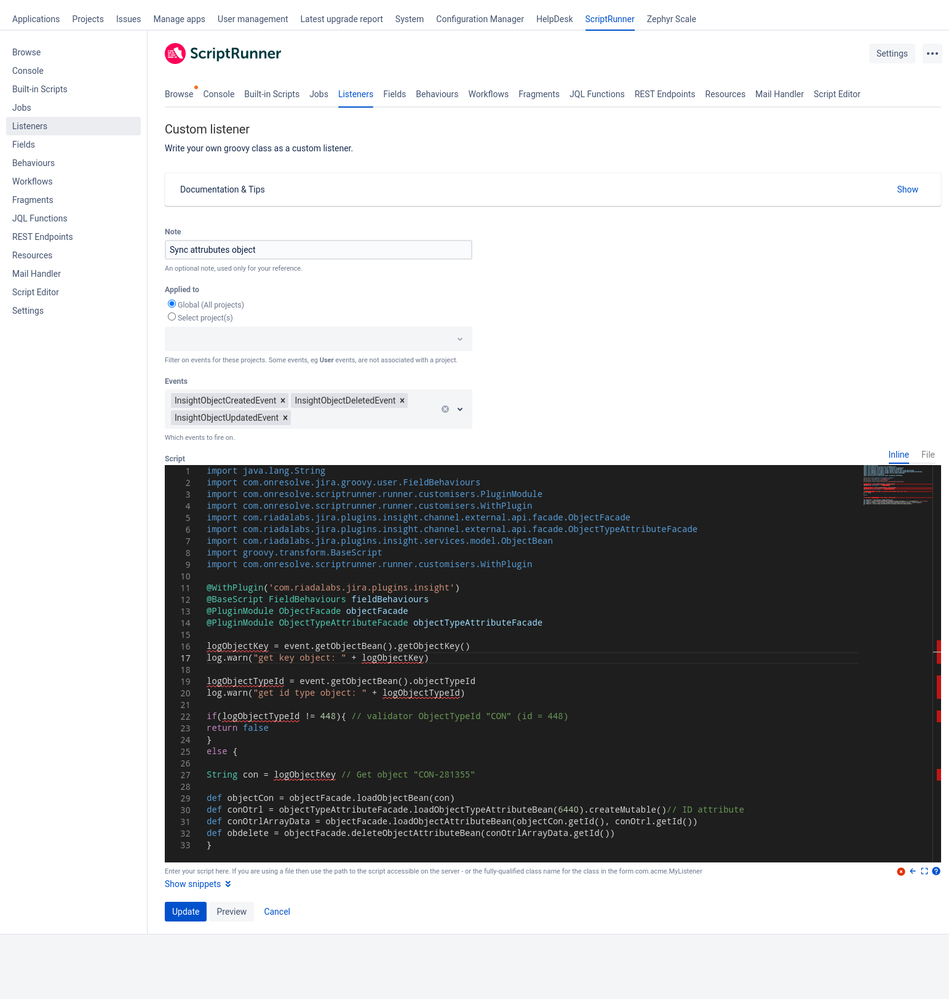Switch the script source to File tab
Image resolution: width=949 pixels, height=999 pixels.
(927, 455)
